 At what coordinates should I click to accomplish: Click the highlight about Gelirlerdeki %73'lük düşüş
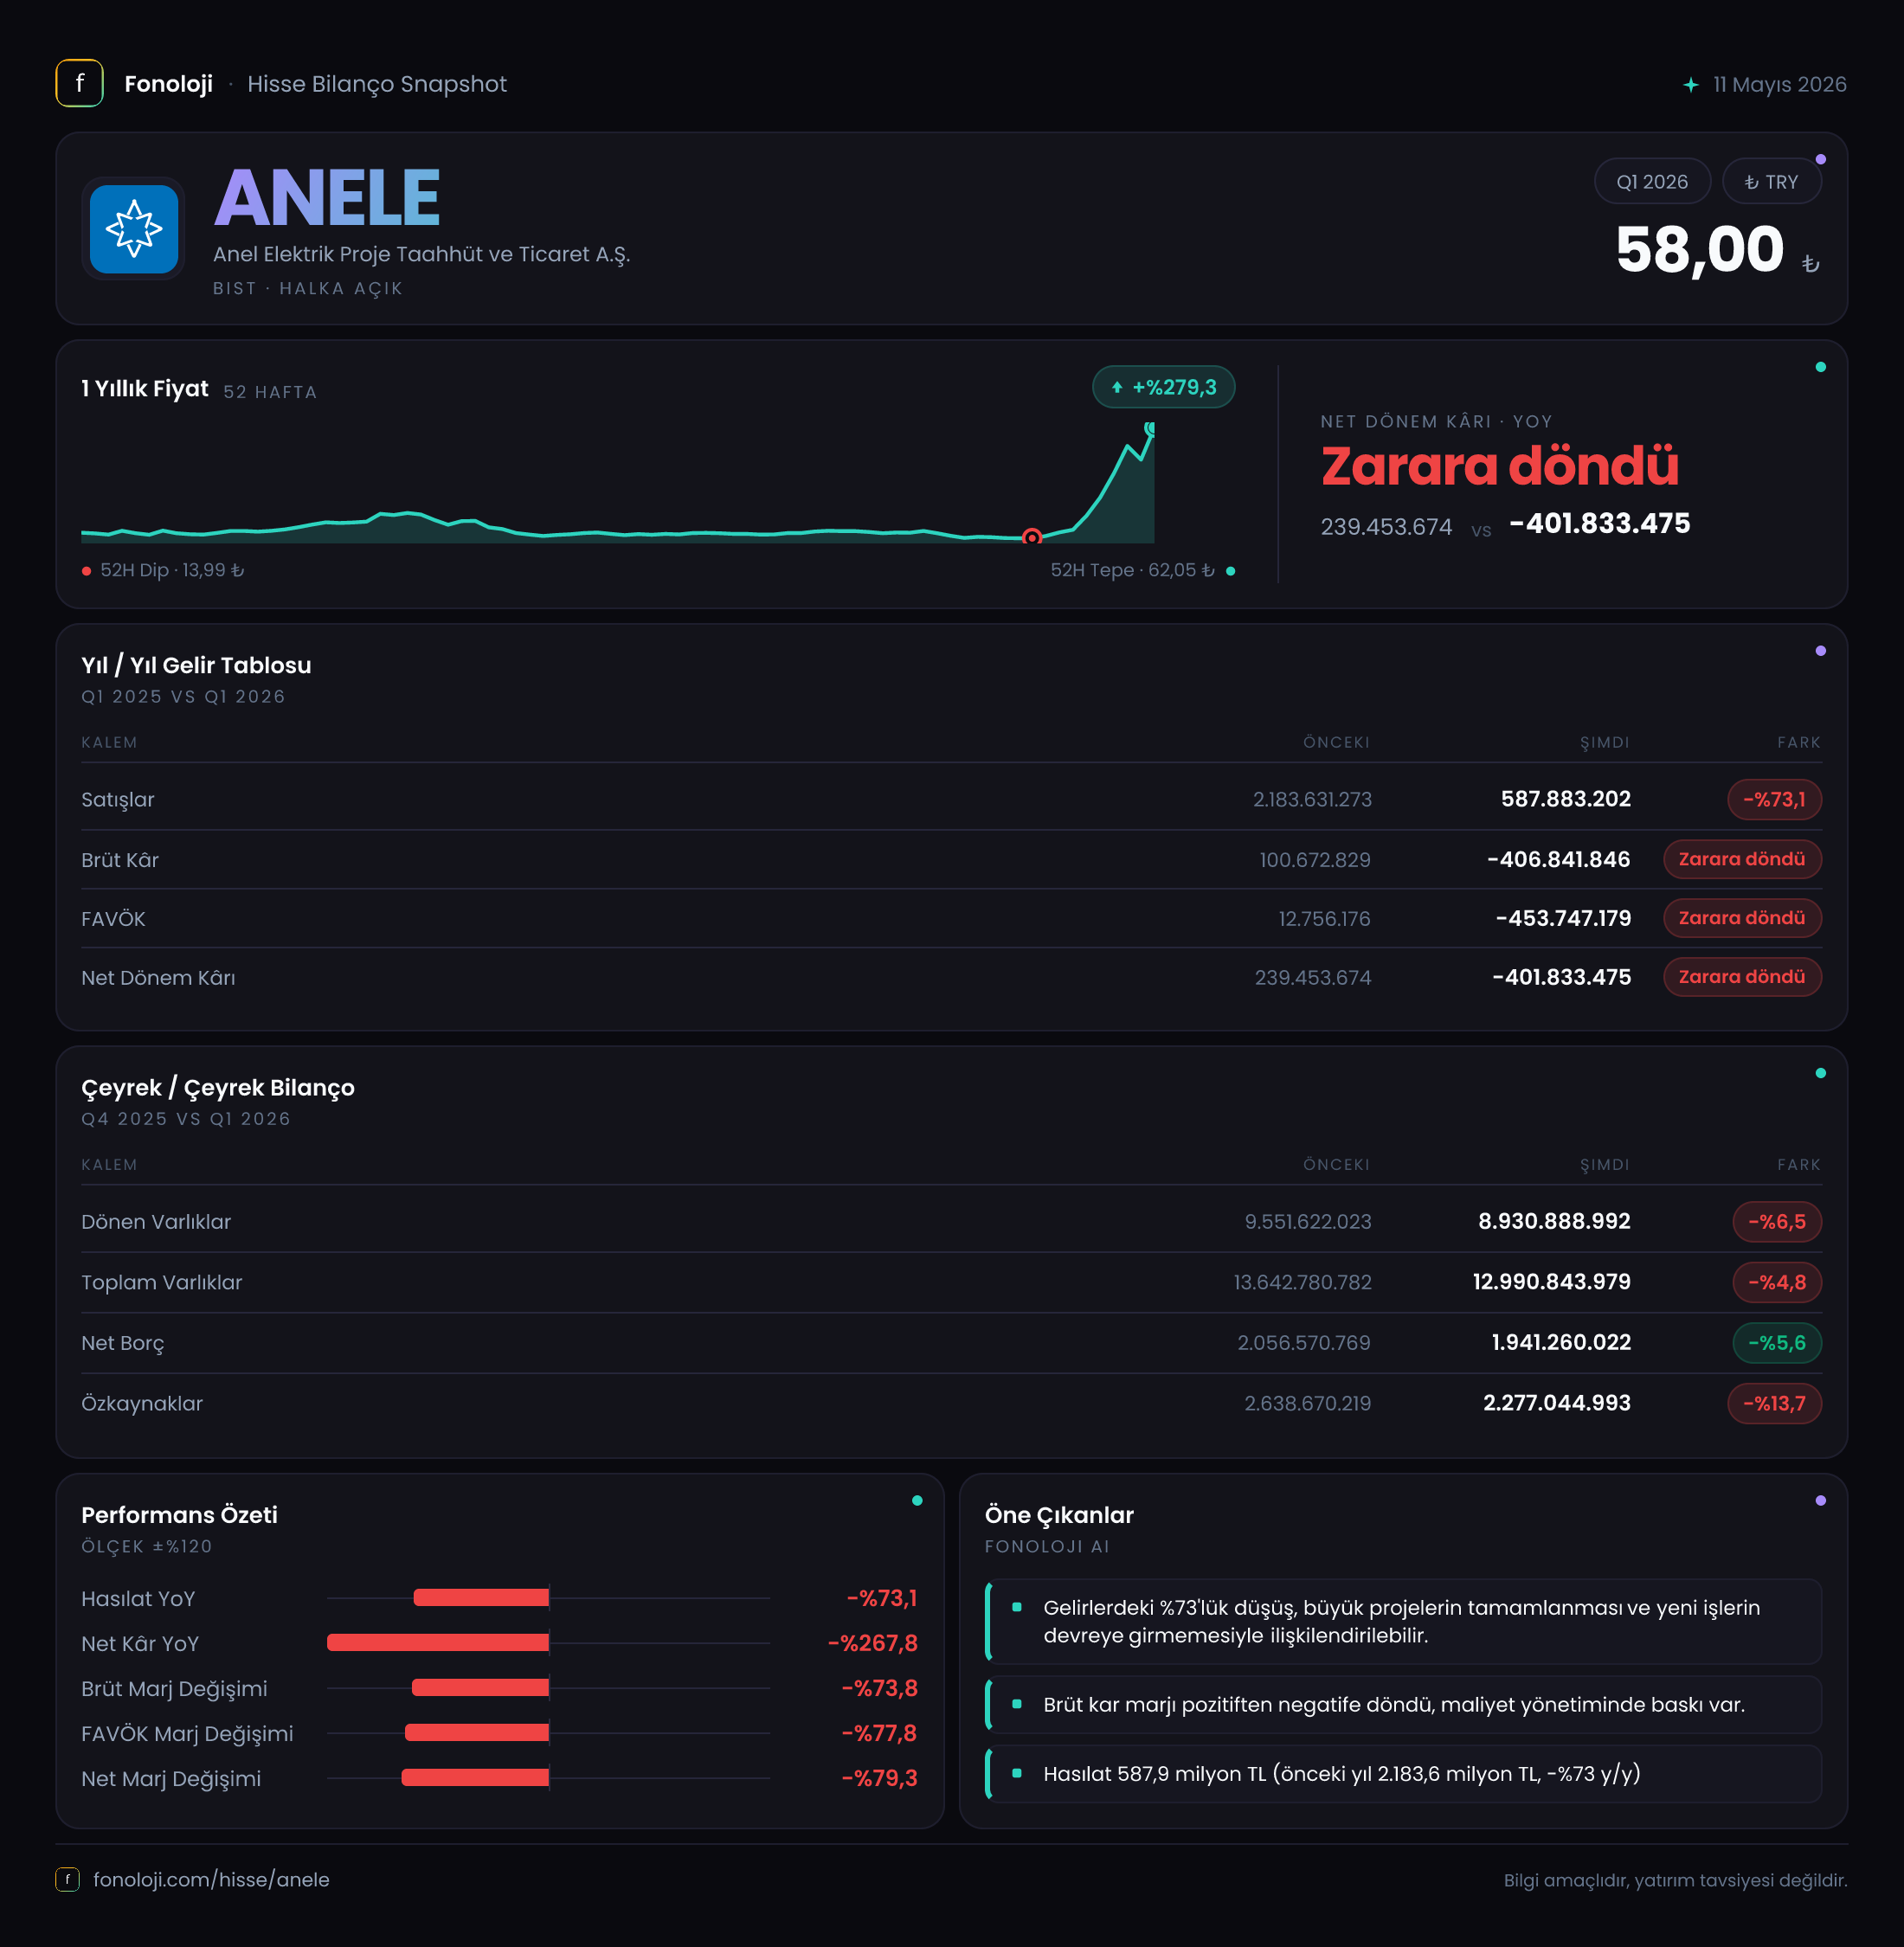(x=1403, y=1621)
